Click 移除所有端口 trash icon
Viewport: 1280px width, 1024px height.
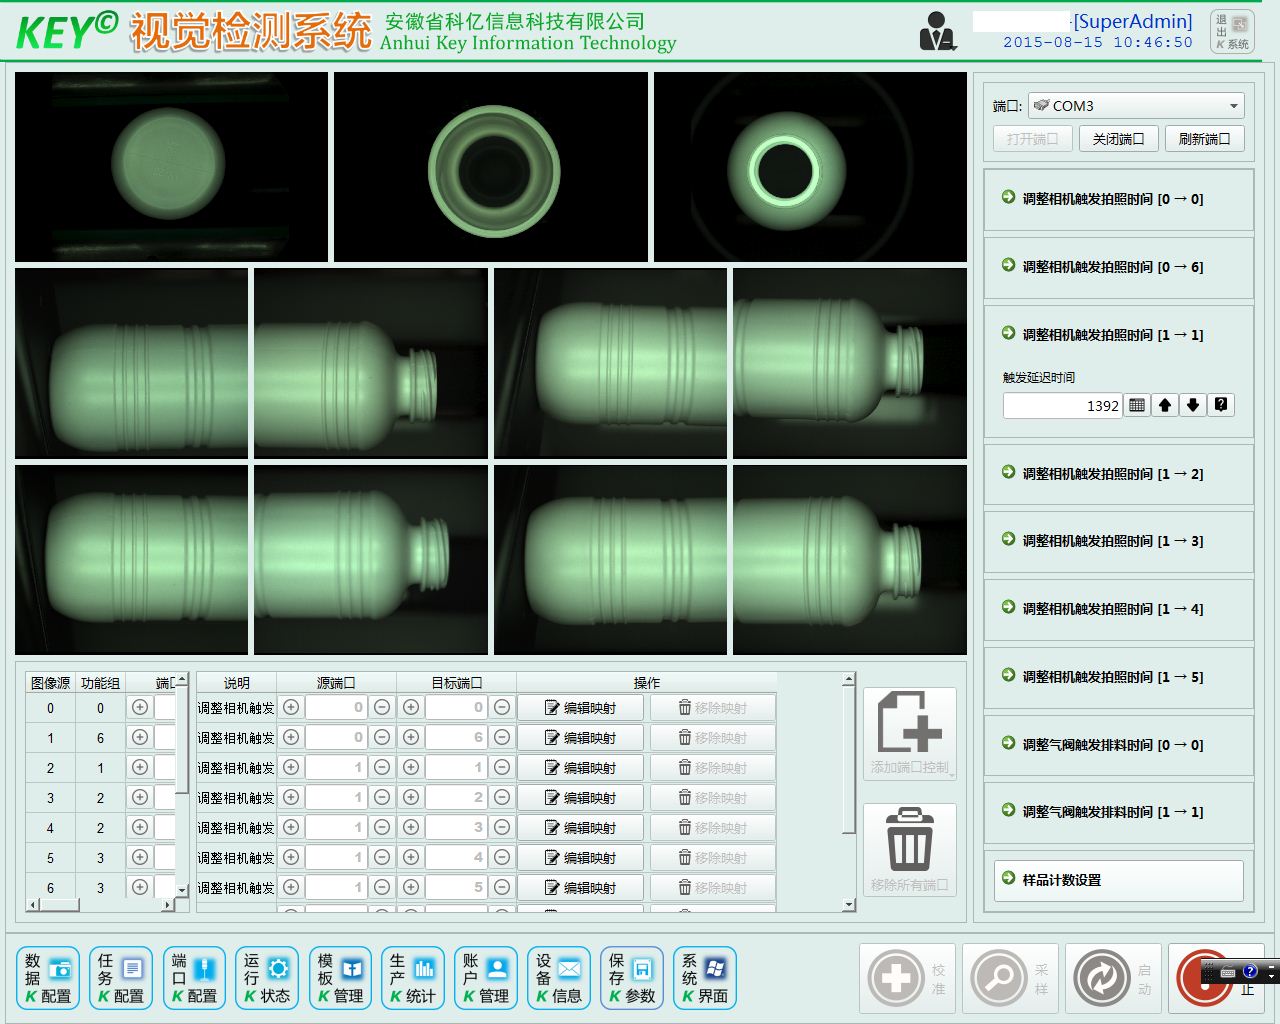coord(910,850)
